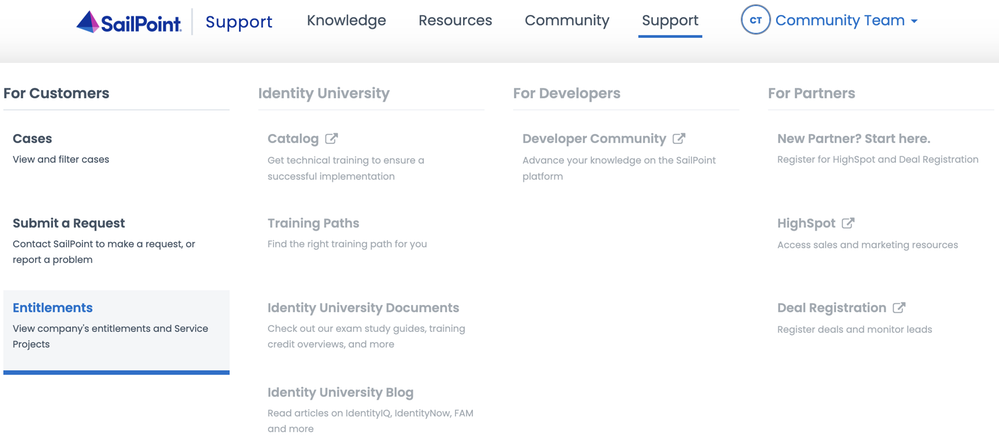Visit the Identity University Blog
The width and height of the screenshot is (999, 435).
pos(340,392)
